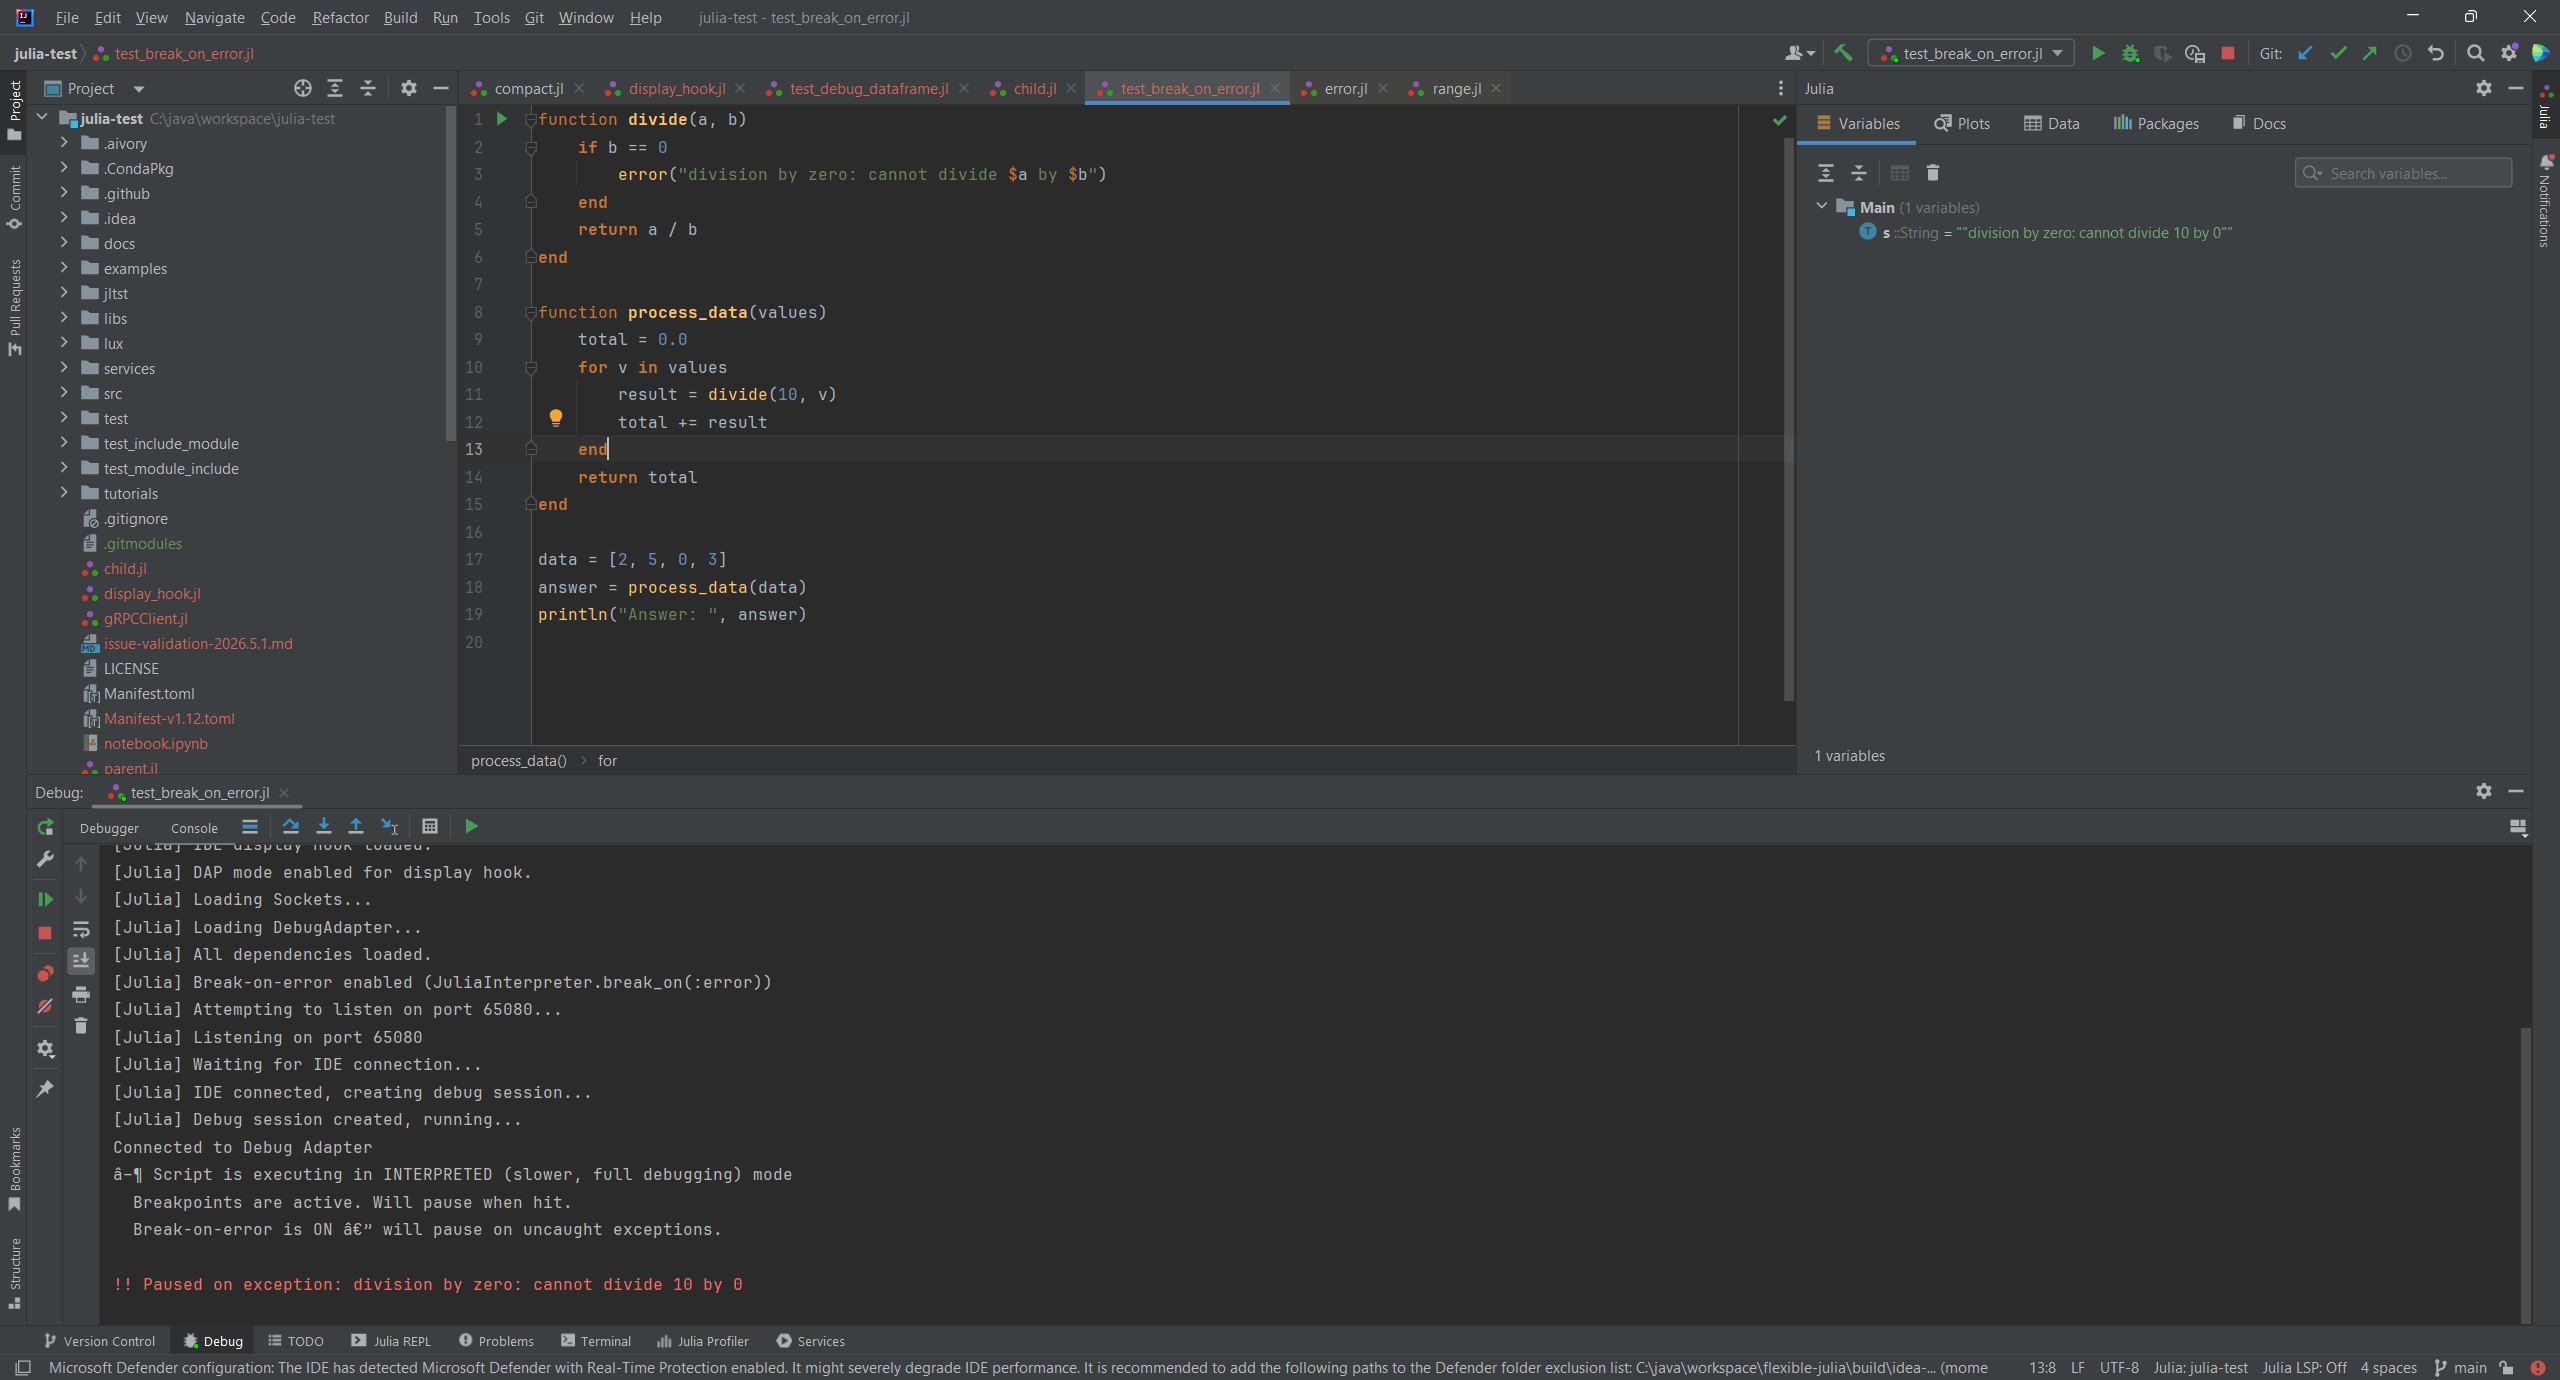Viewport: 2560px width, 1380px height.
Task: Click Step Over in the debug toolbar
Action: click(291, 826)
